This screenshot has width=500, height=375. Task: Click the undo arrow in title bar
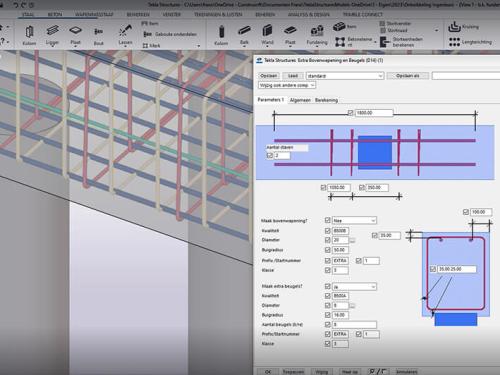coord(16,5)
